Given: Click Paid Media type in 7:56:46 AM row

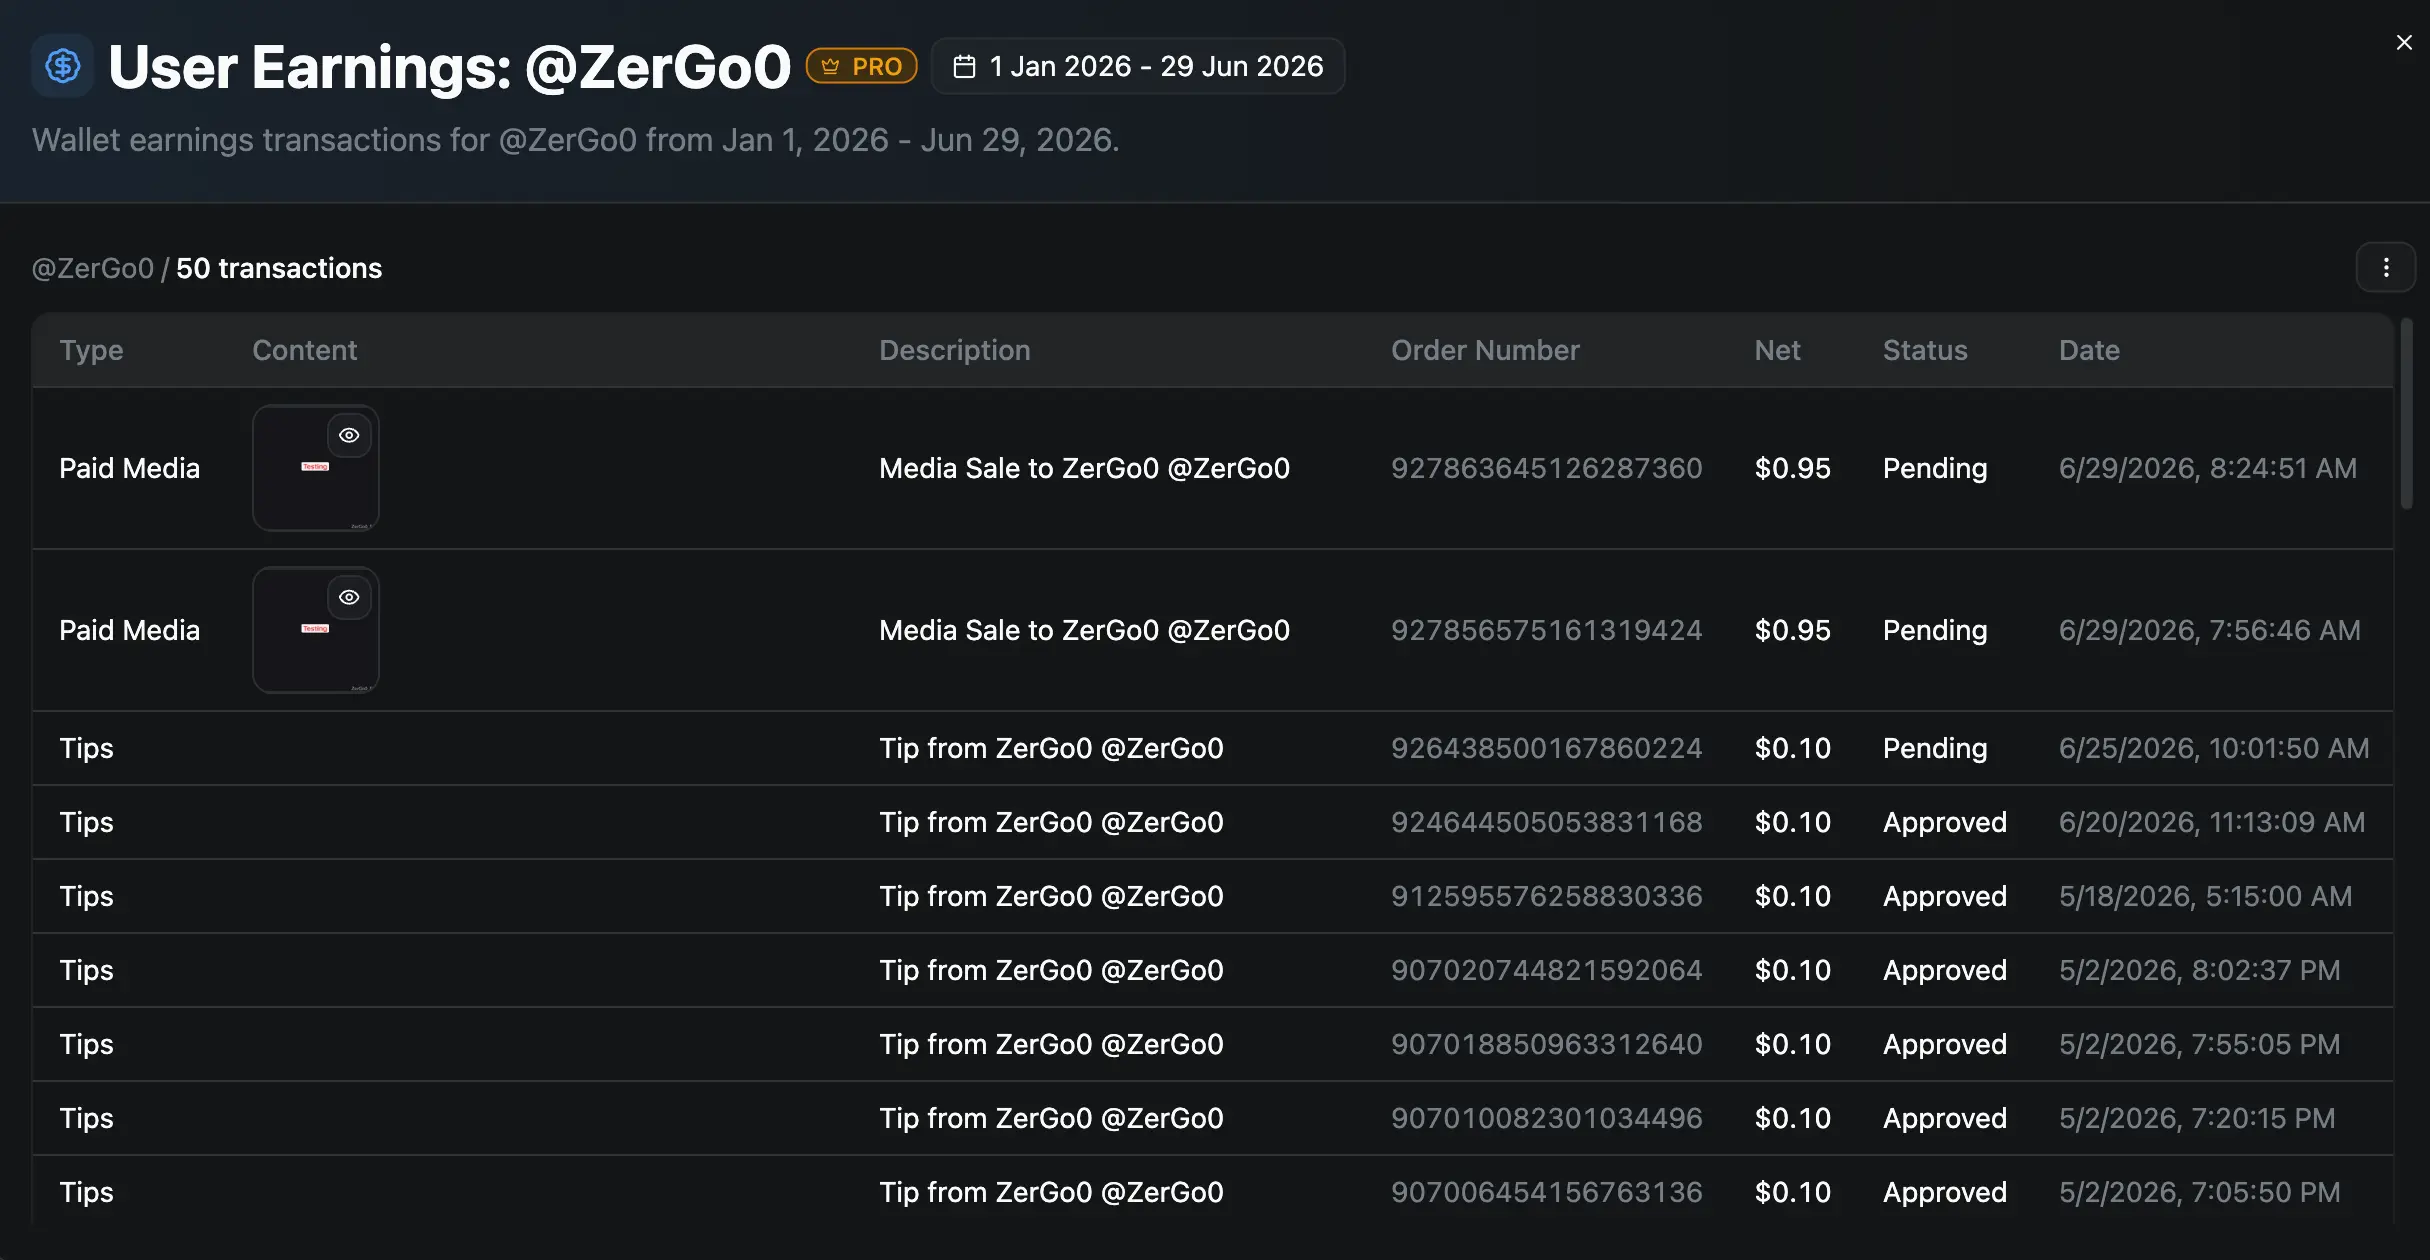Looking at the screenshot, I should (129, 630).
